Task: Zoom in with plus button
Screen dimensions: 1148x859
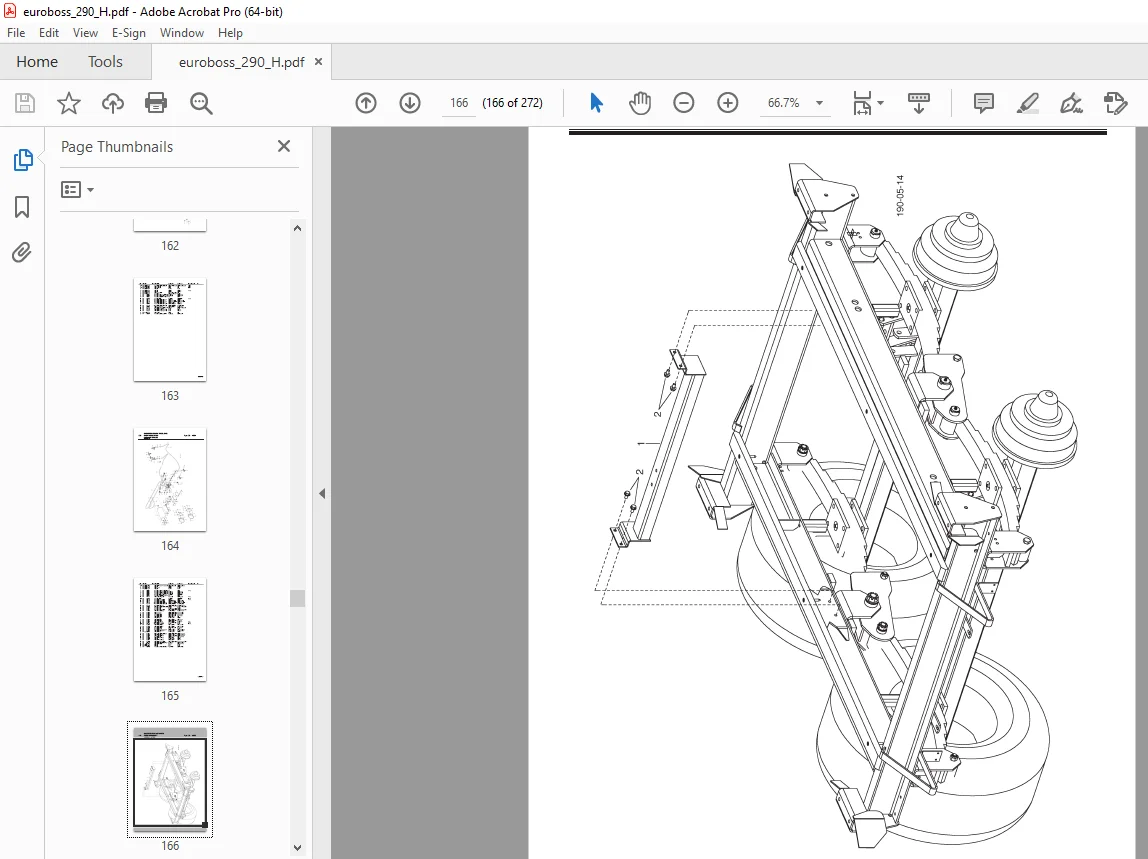Action: (x=728, y=103)
